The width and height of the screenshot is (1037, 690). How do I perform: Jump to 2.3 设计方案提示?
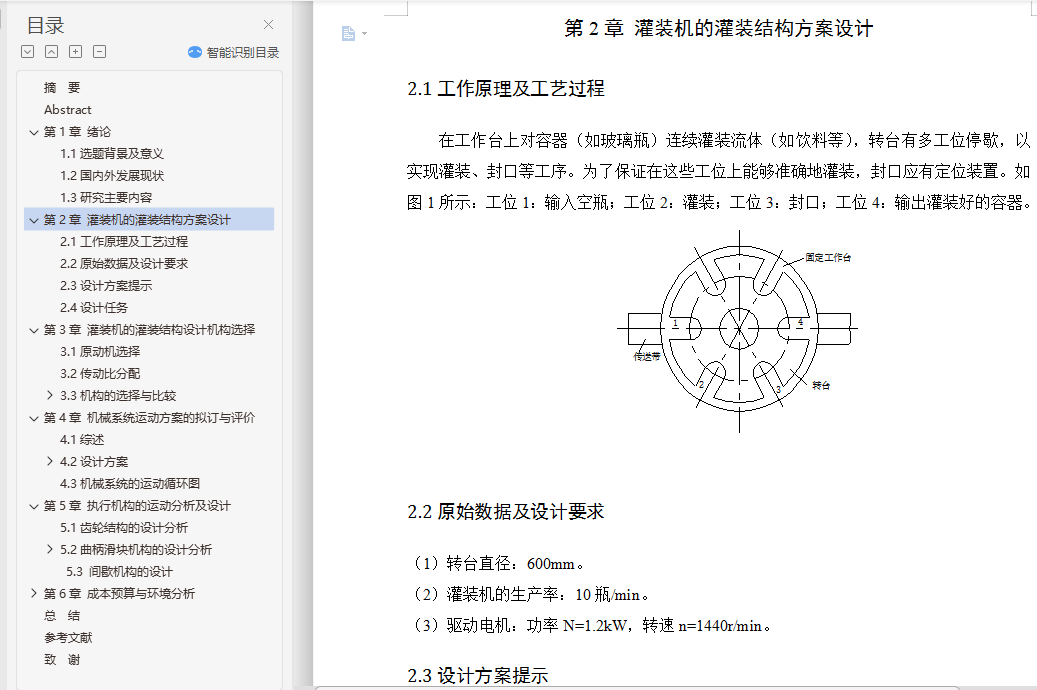pos(106,285)
